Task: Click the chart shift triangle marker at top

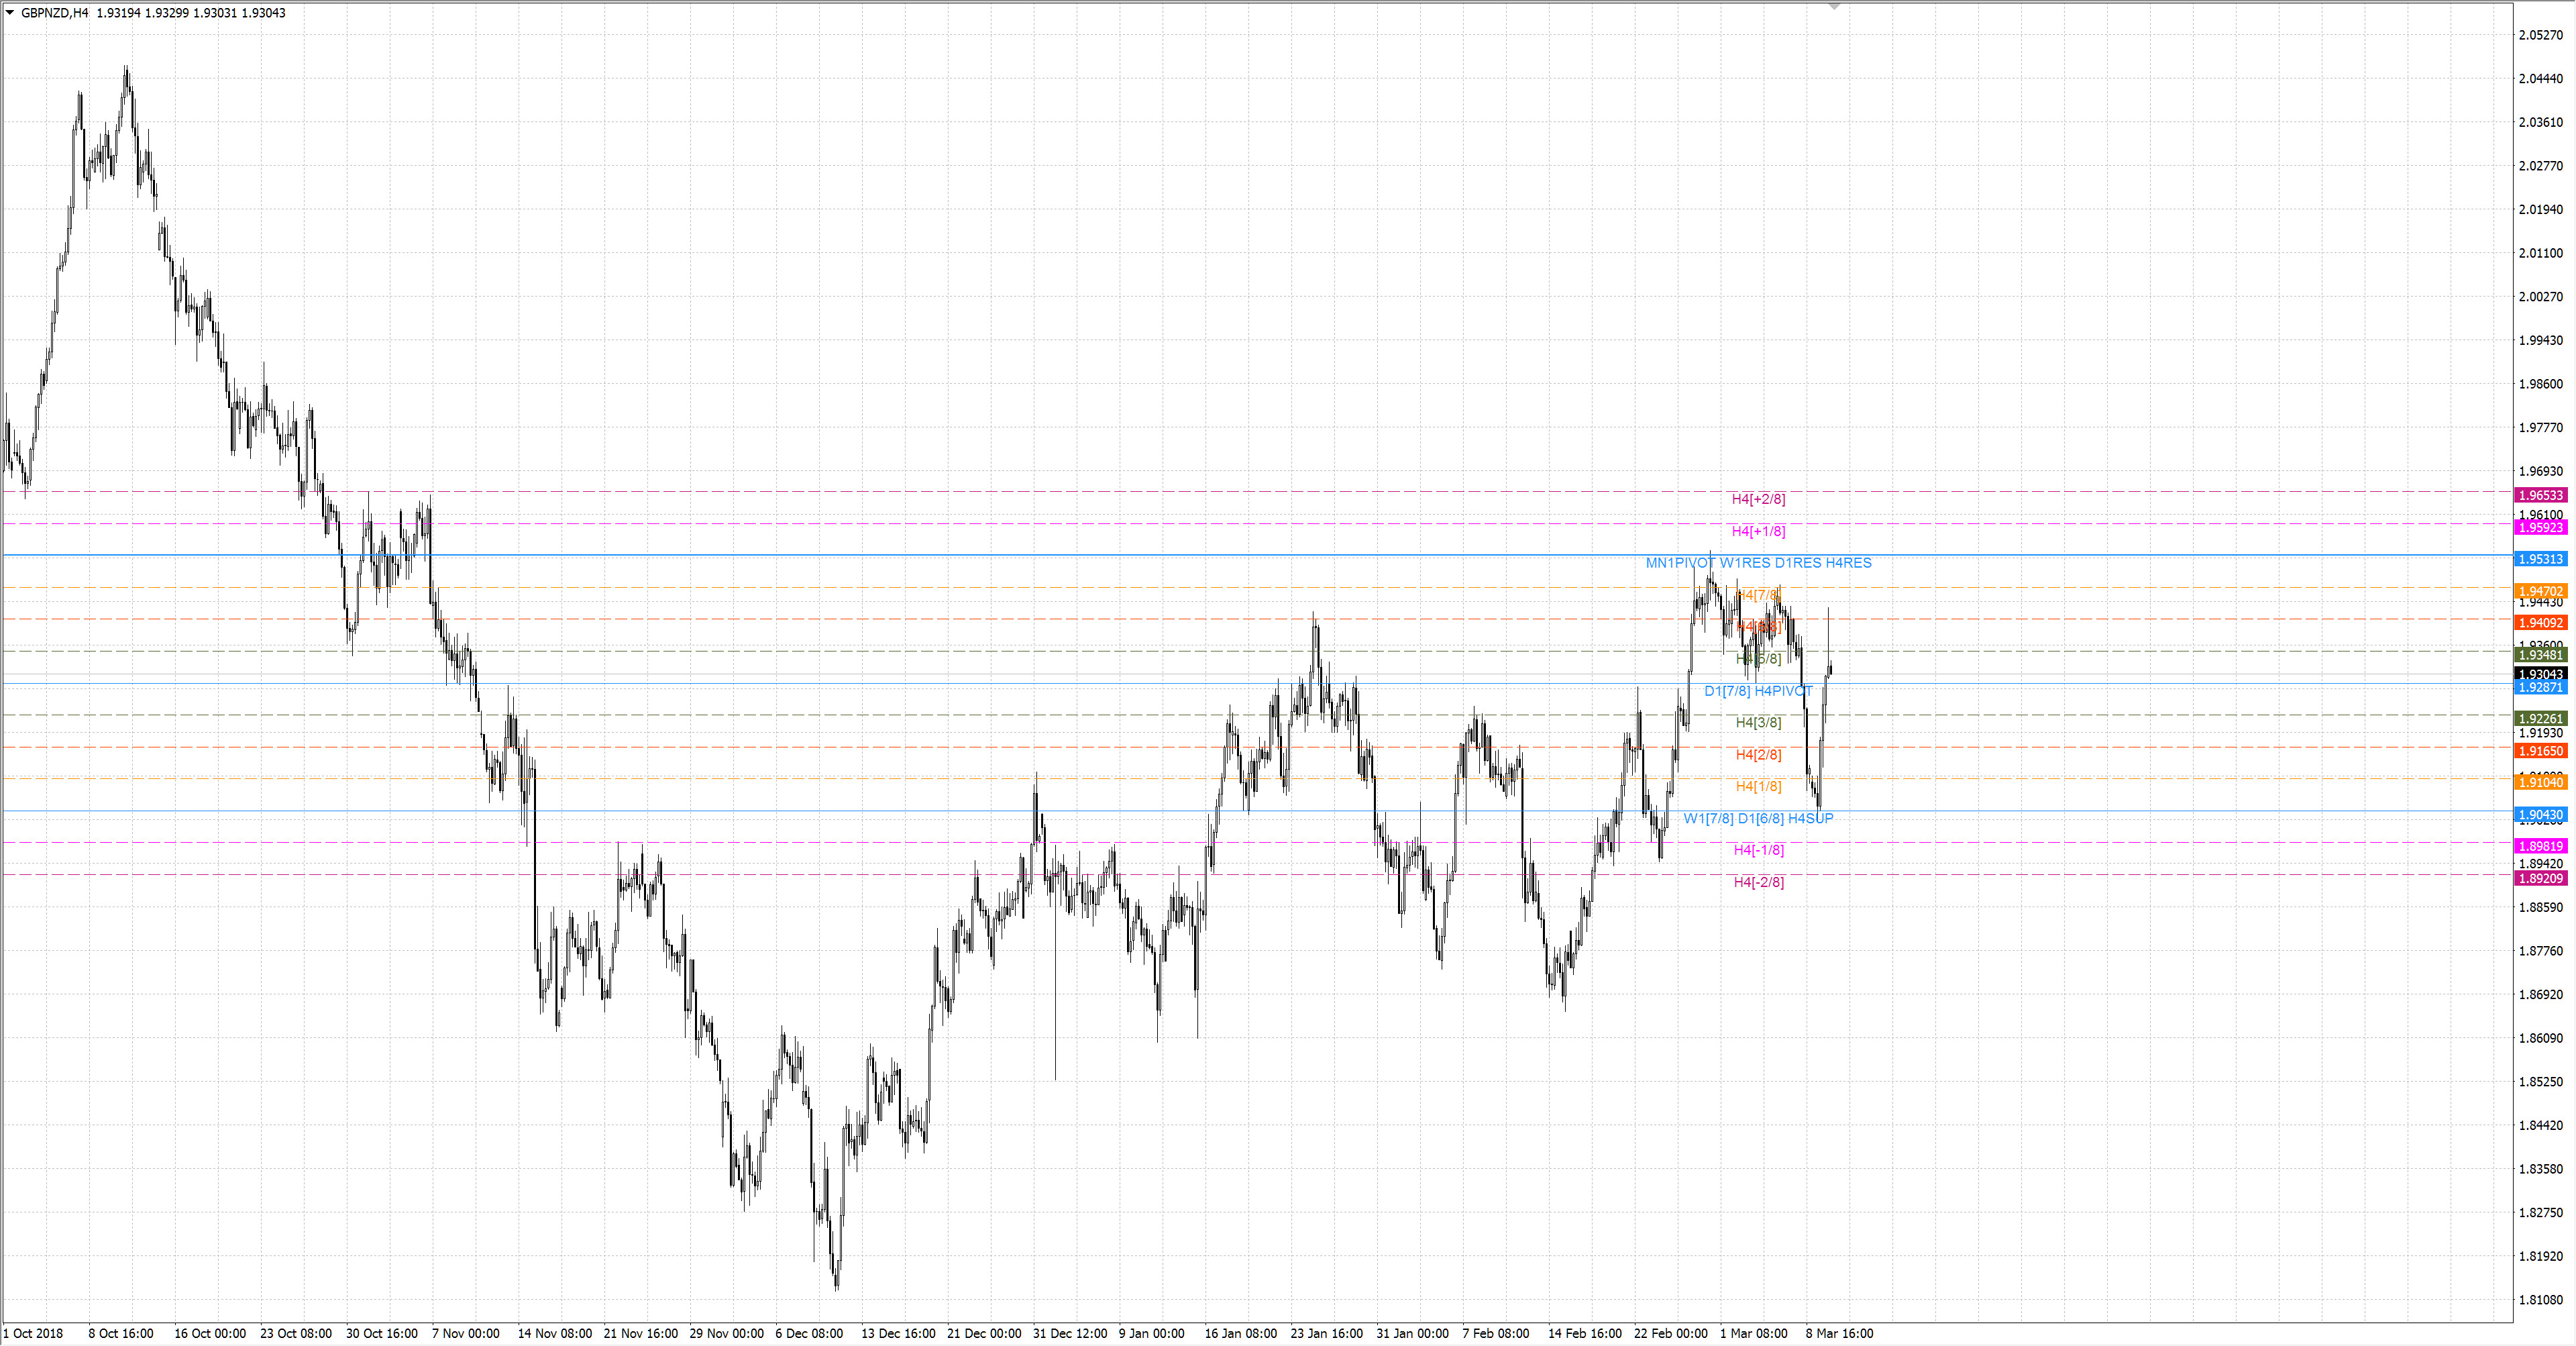Action: 1834,7
